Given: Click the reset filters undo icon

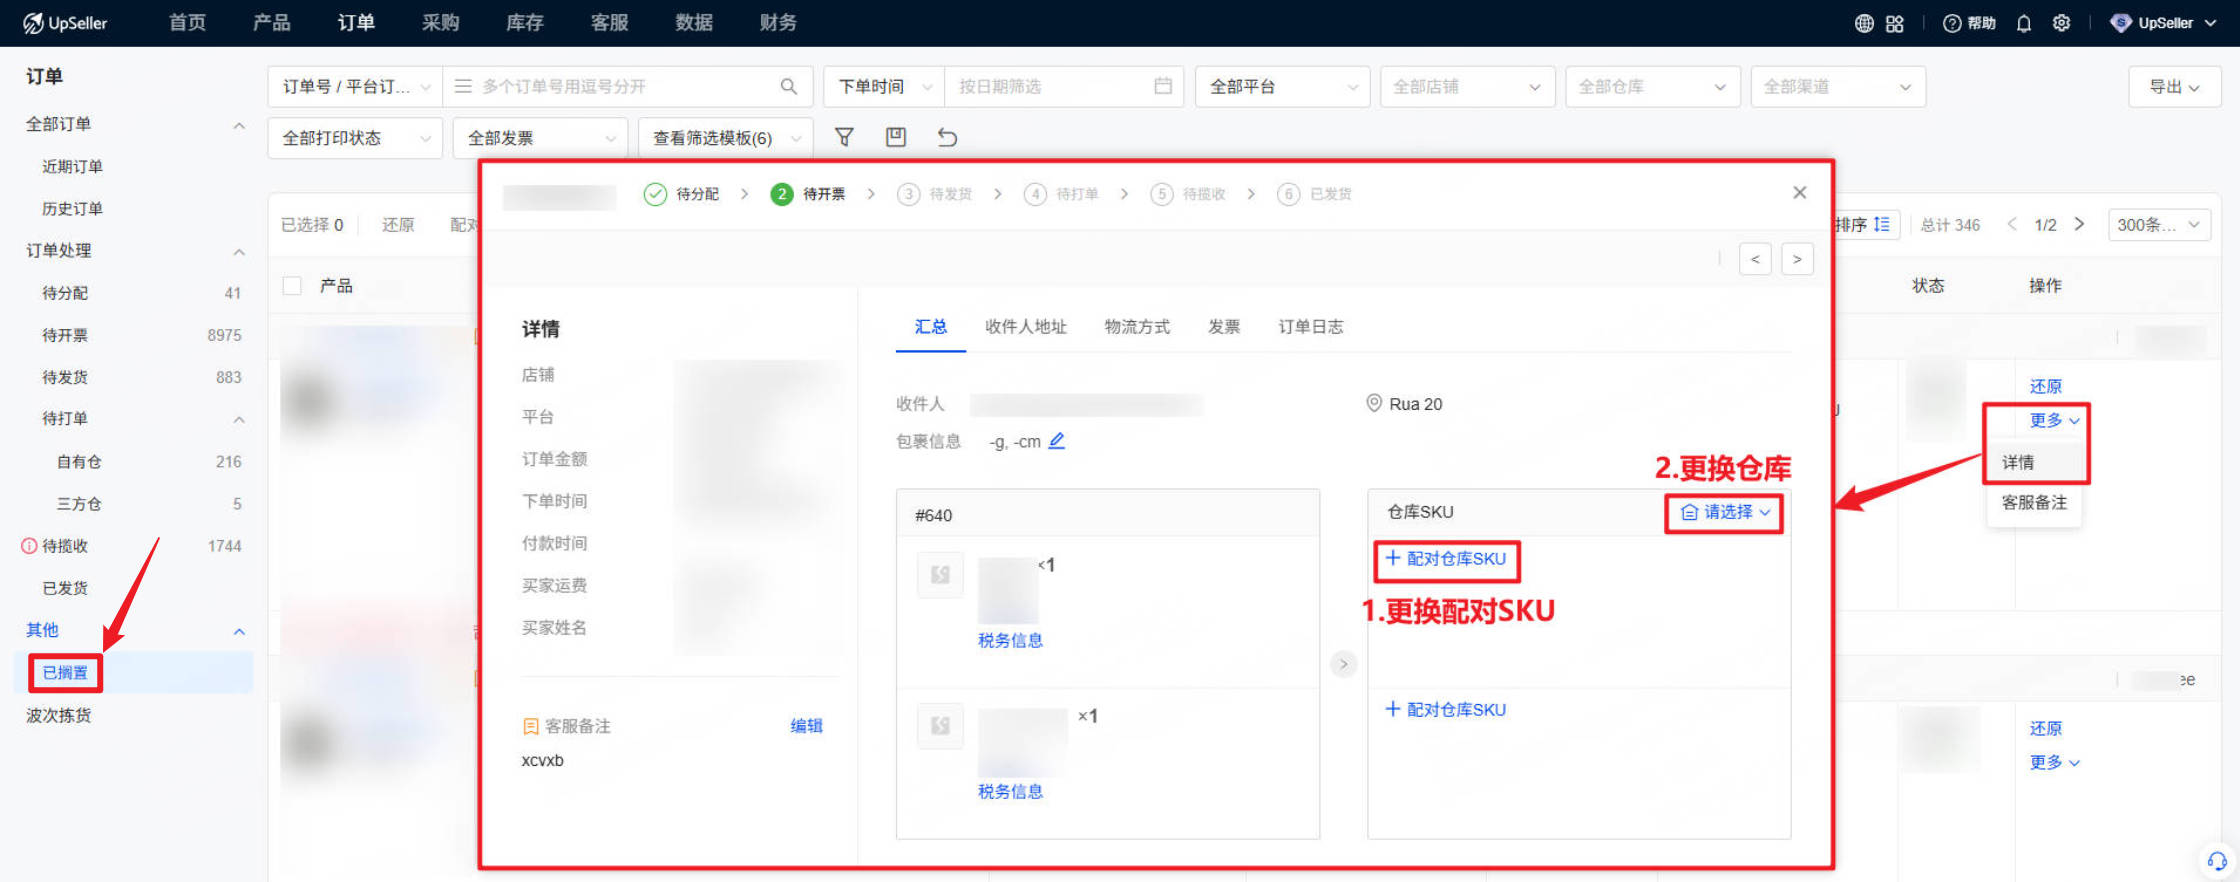Looking at the screenshot, I should [x=947, y=137].
